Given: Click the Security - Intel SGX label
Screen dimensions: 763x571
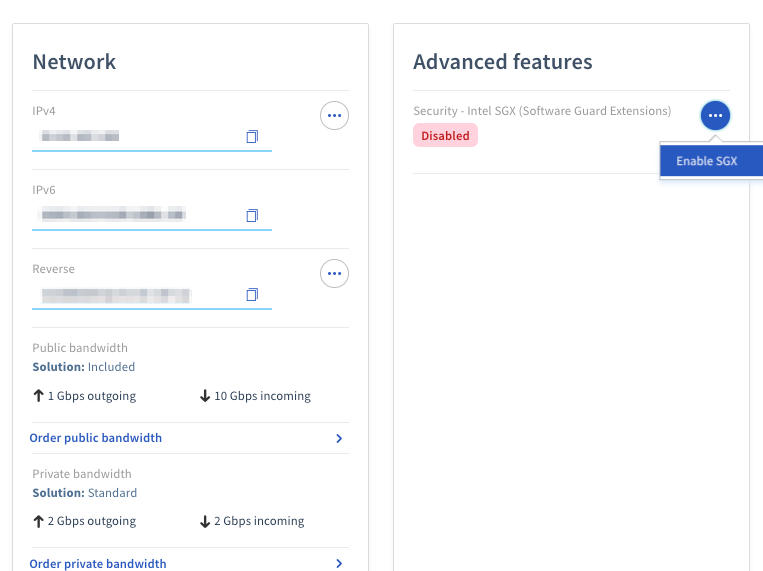Looking at the screenshot, I should (x=542, y=111).
